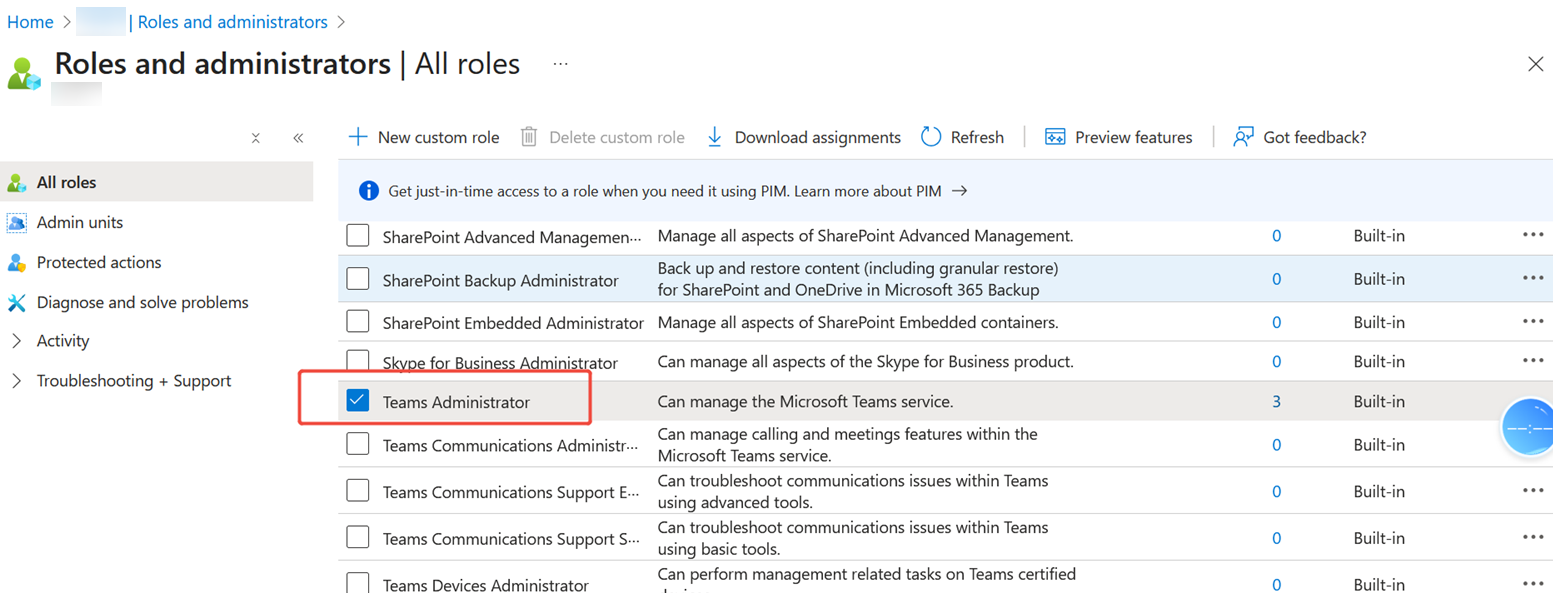The width and height of the screenshot is (1553, 601).
Task: Expand Troubleshooting + Support section
Action: coord(16,380)
